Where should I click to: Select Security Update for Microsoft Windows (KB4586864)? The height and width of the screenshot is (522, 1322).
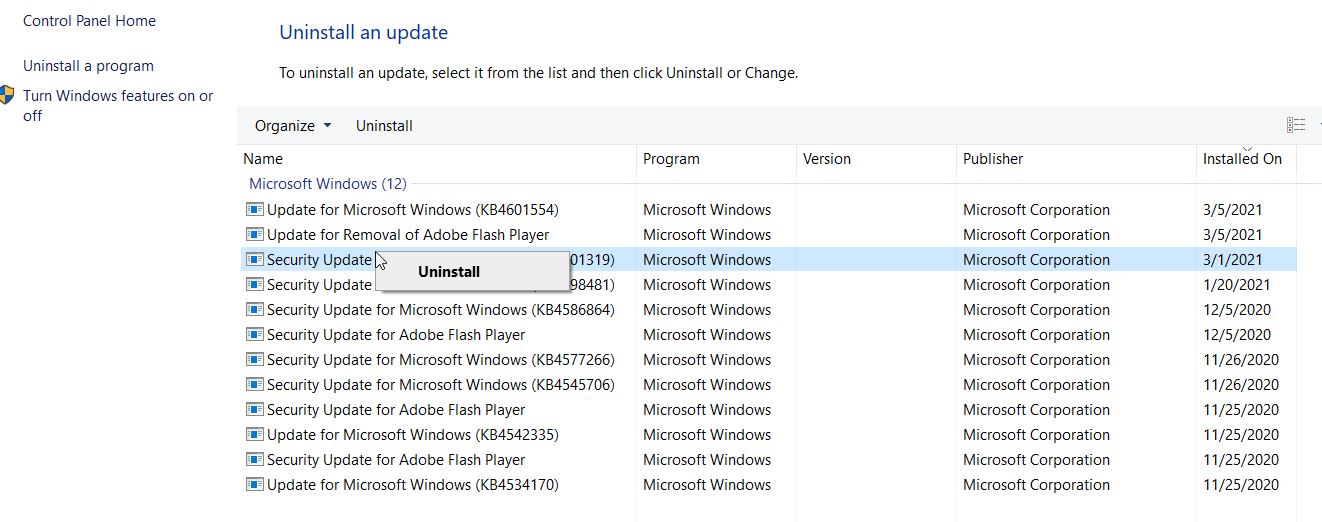(441, 310)
